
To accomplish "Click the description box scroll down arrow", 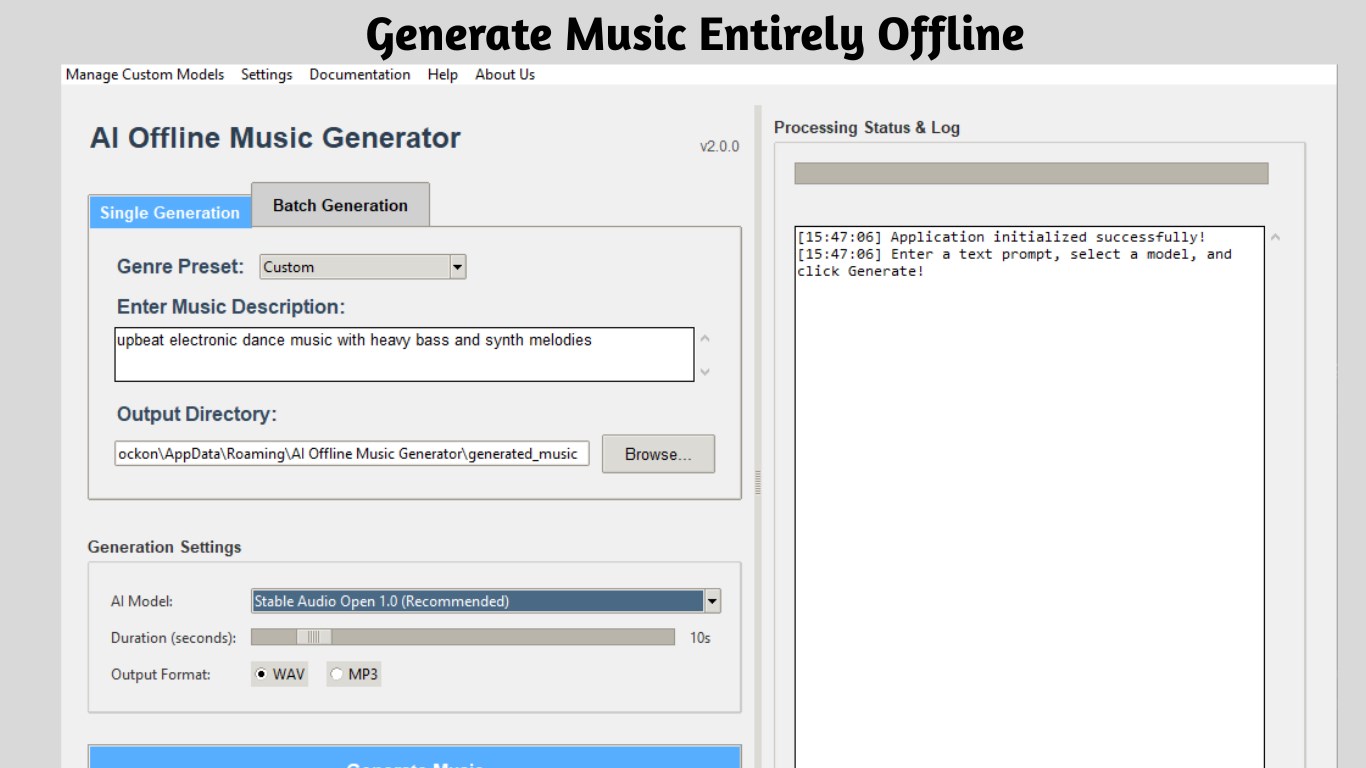I will [x=704, y=371].
